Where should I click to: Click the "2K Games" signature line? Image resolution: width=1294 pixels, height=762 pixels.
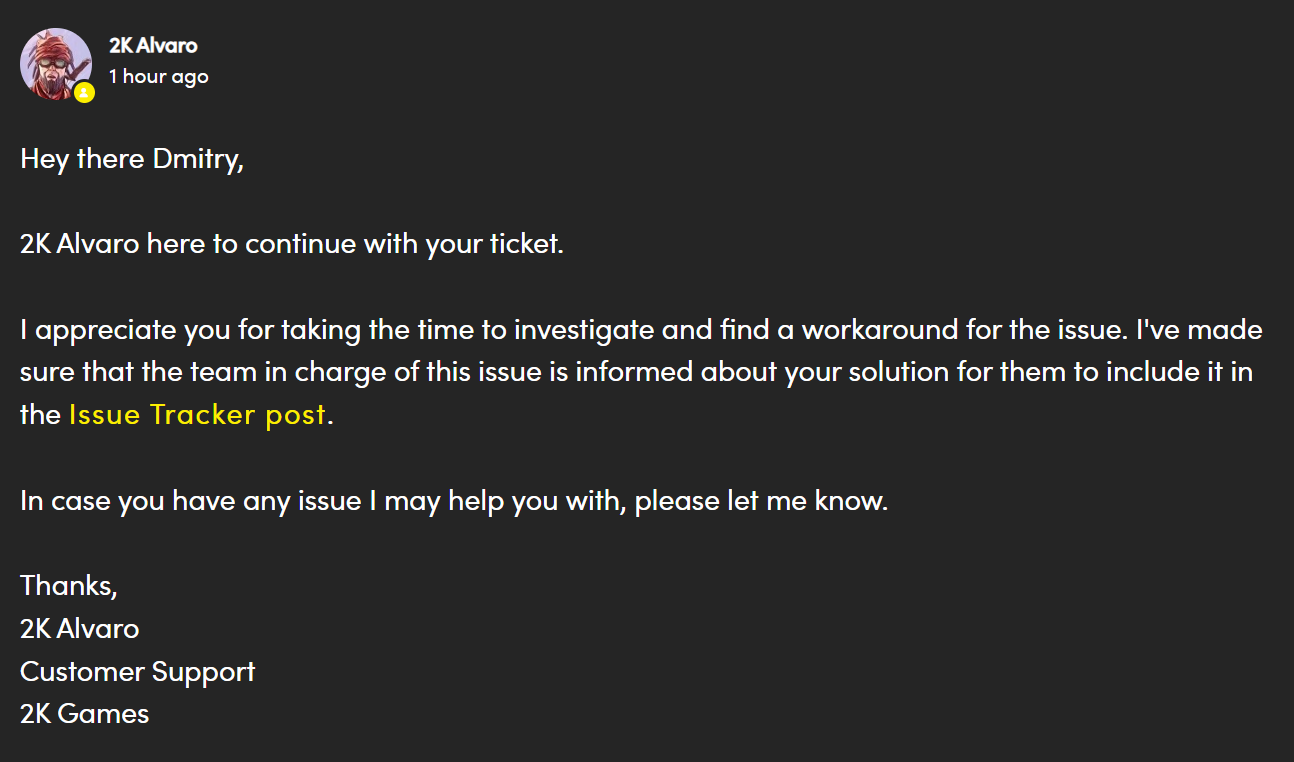(x=84, y=714)
